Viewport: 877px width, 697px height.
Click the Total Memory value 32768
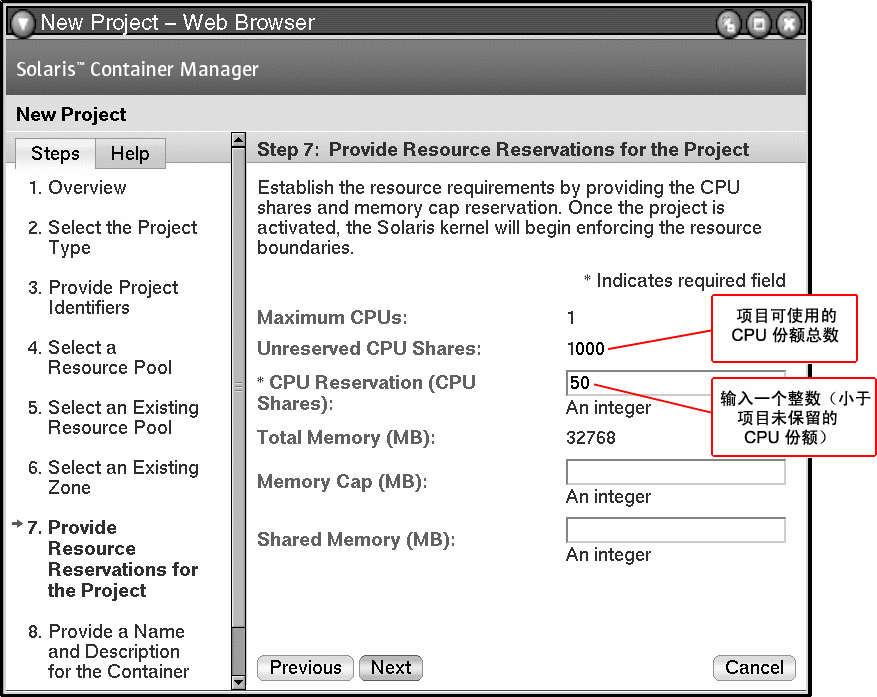point(591,437)
